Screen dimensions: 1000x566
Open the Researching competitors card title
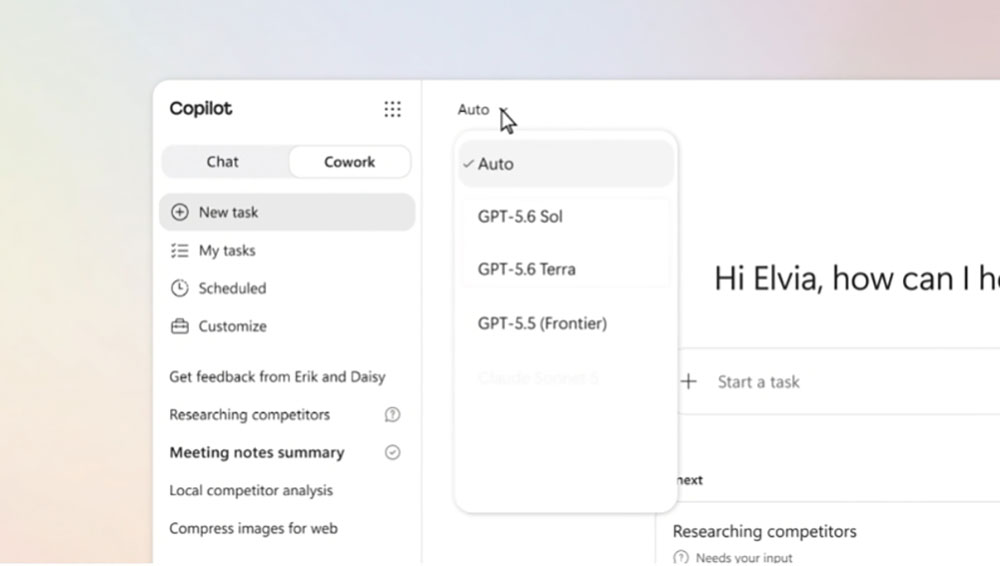[x=765, y=532]
